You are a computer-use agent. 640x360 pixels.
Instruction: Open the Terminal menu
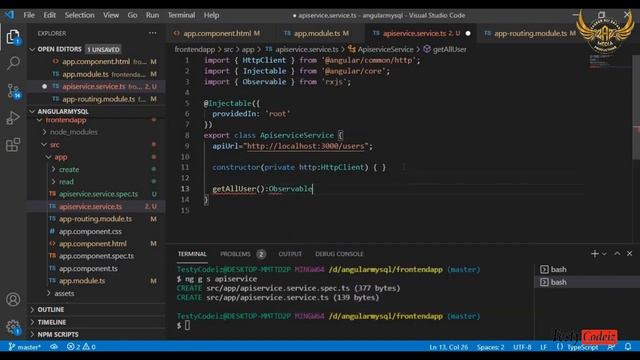point(181,15)
